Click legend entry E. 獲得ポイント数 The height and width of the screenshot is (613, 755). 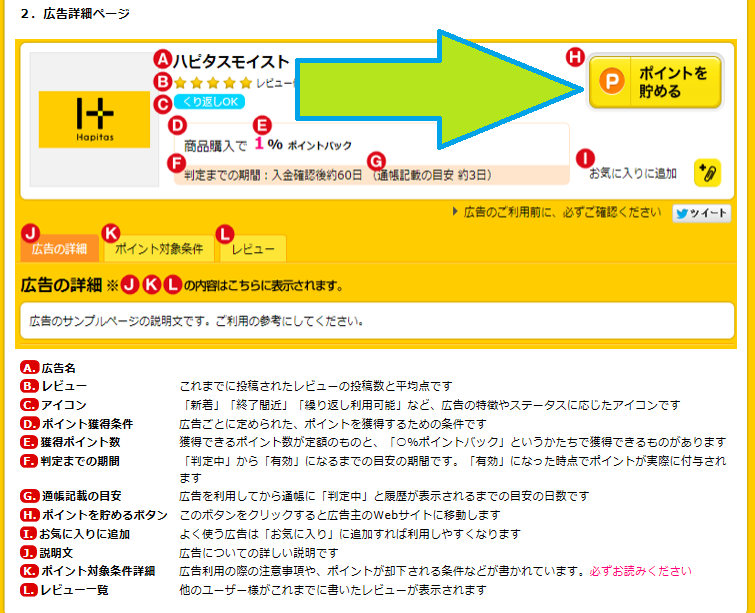click(x=70, y=442)
